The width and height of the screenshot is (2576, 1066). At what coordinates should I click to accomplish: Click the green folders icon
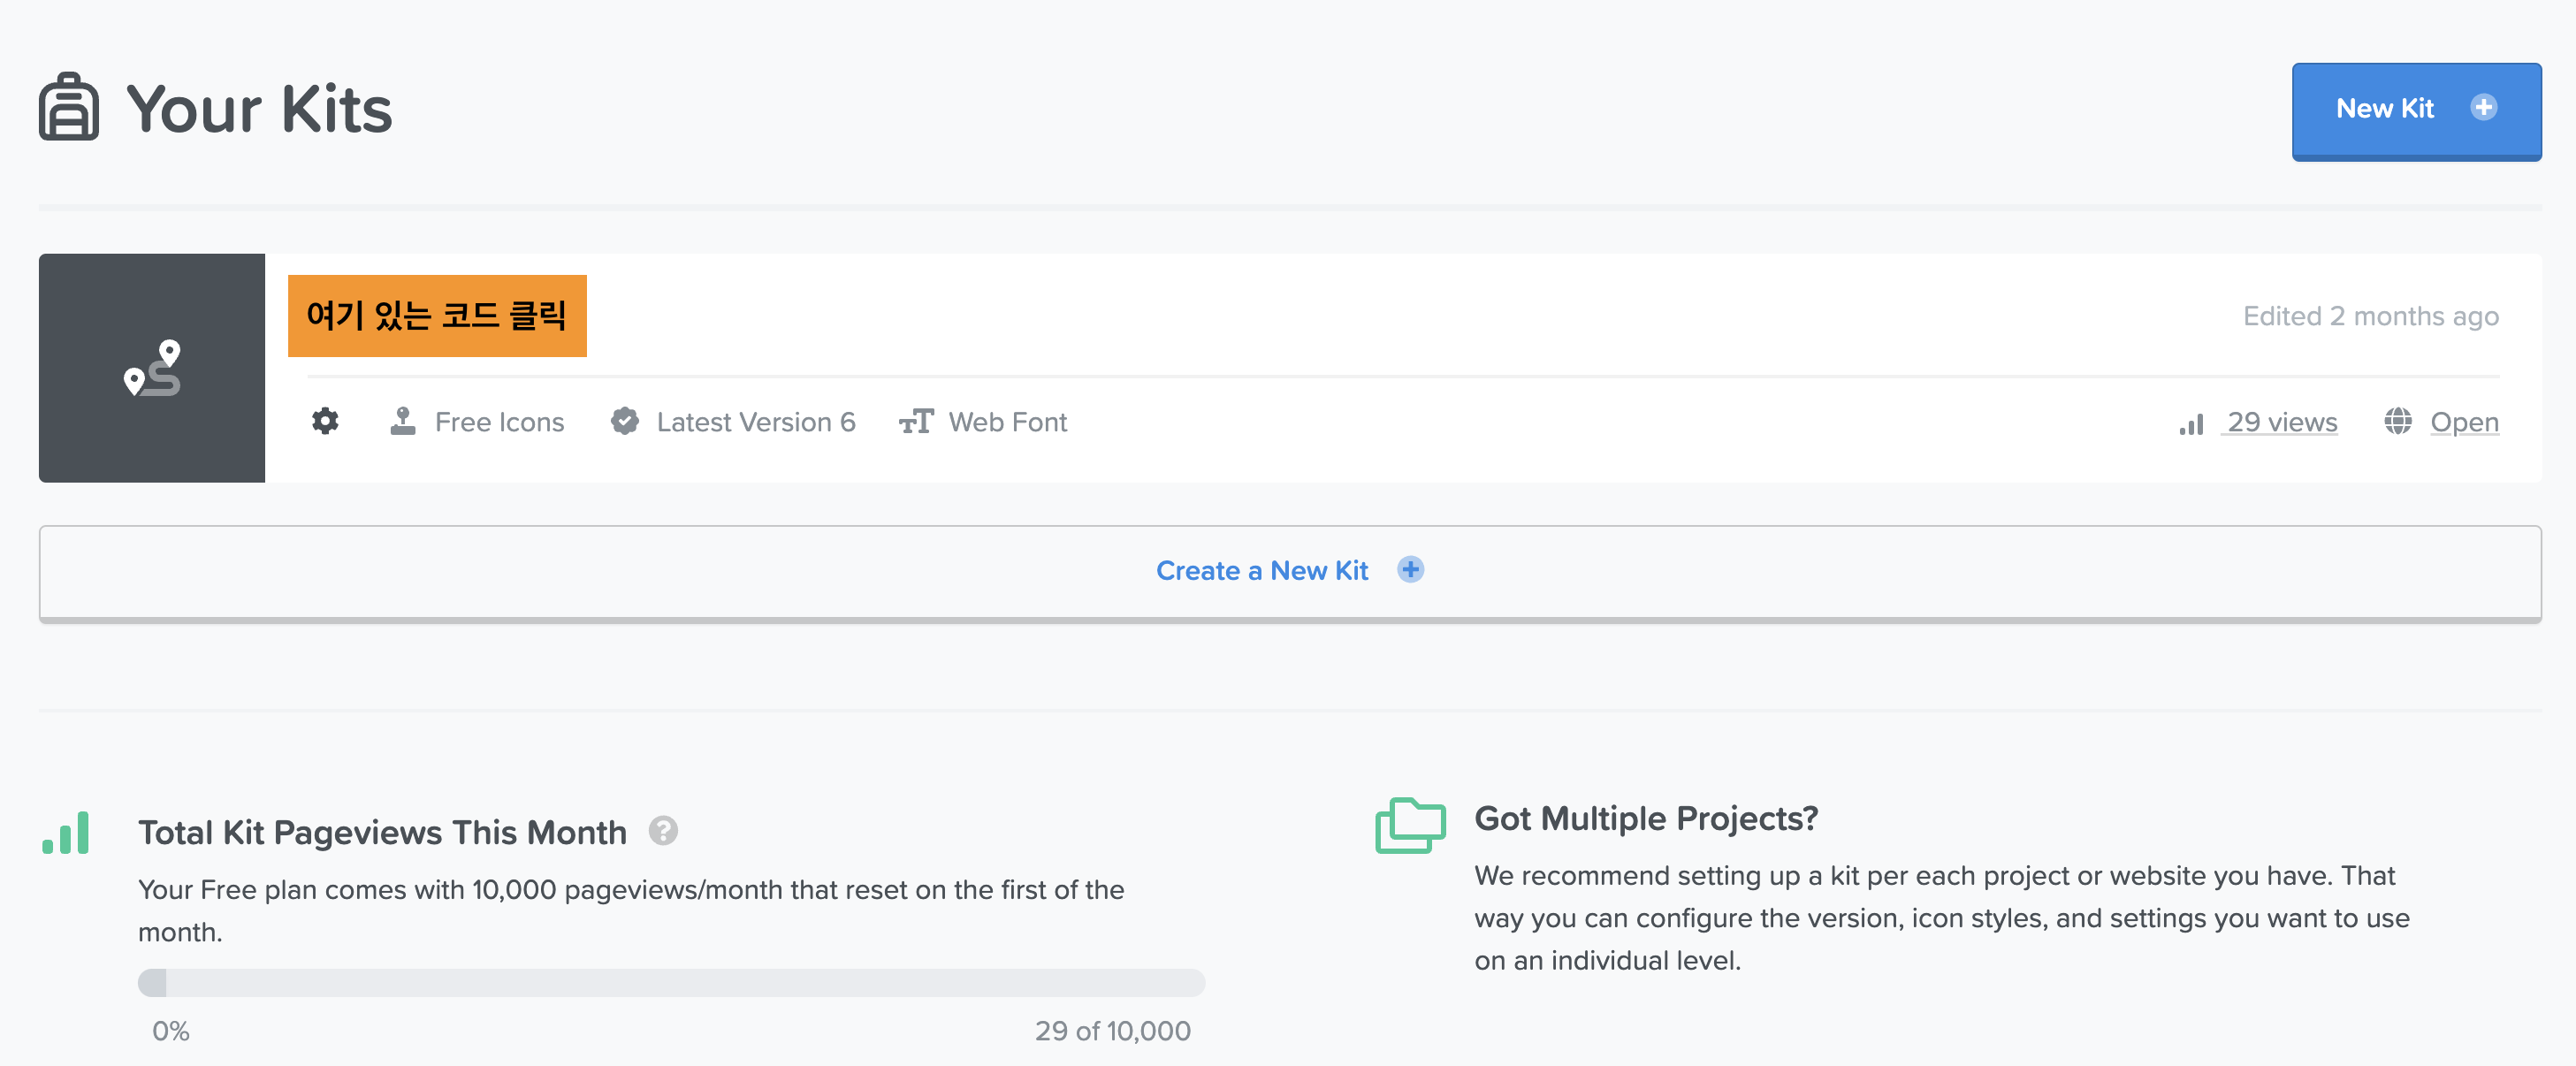tap(1410, 825)
